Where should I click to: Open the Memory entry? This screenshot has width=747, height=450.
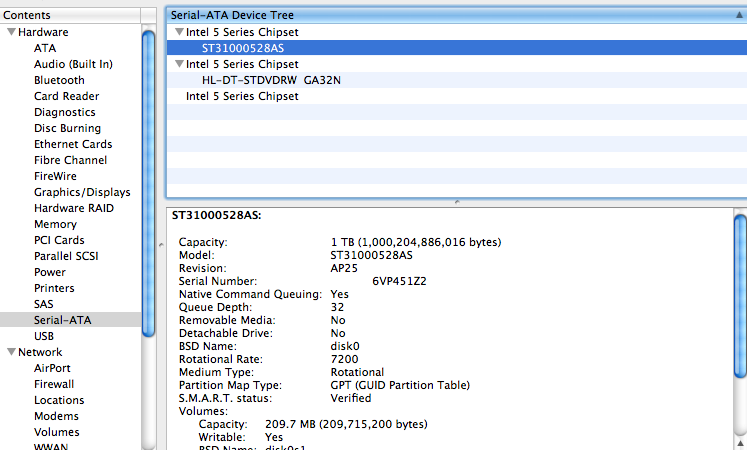tap(55, 224)
